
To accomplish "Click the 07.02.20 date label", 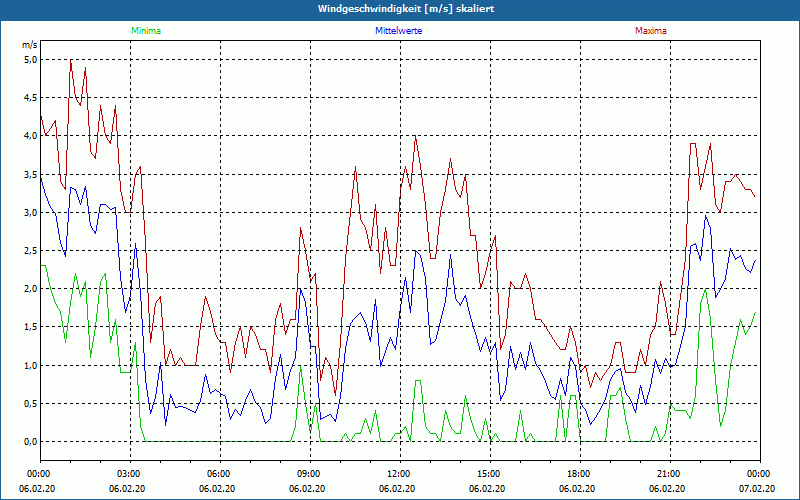I will click(757, 489).
